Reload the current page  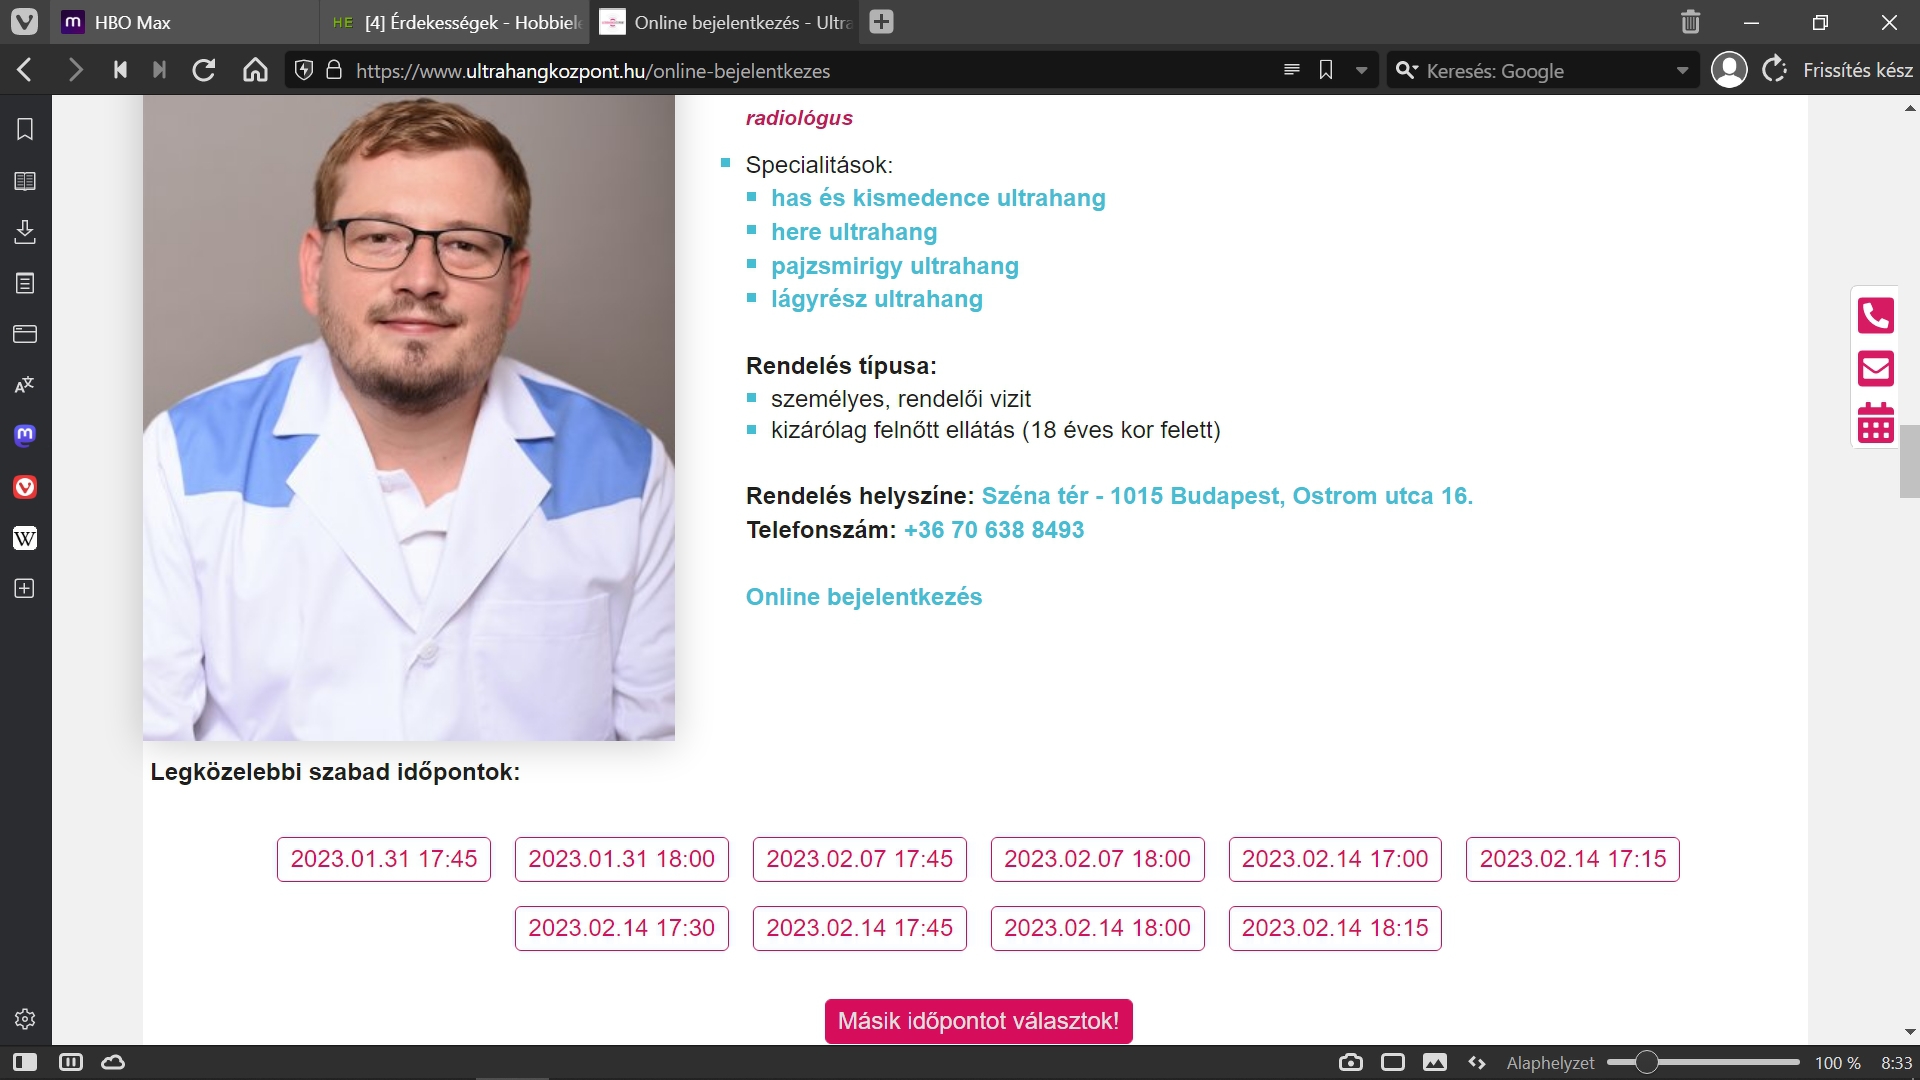[x=204, y=70]
